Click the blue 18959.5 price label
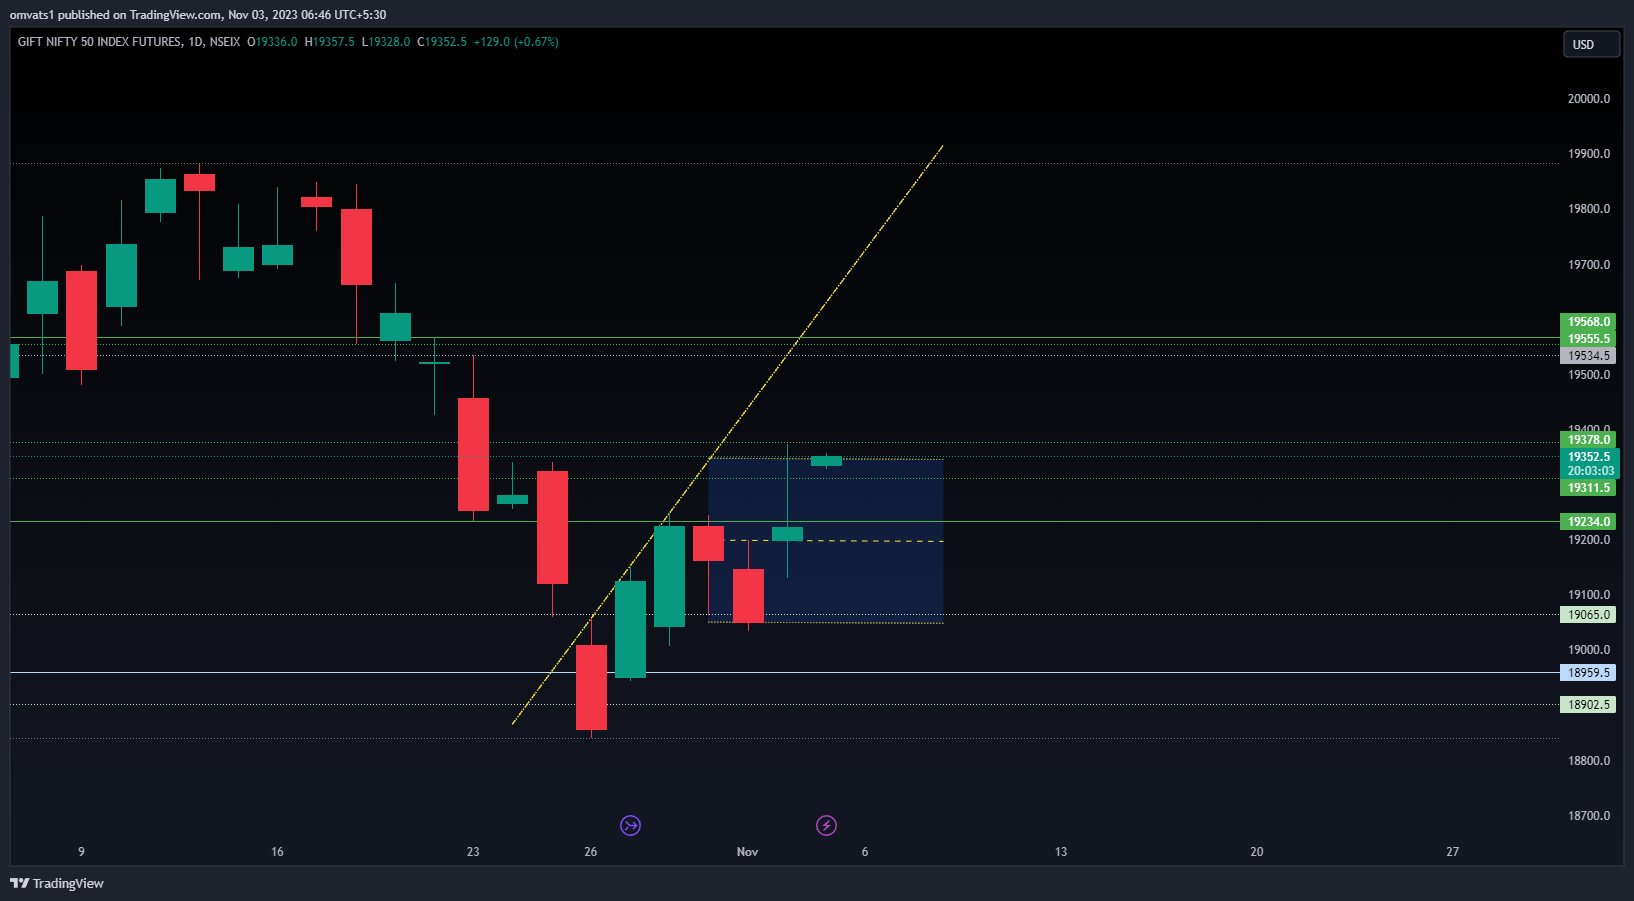Screen dimensions: 1634x901 point(1588,673)
